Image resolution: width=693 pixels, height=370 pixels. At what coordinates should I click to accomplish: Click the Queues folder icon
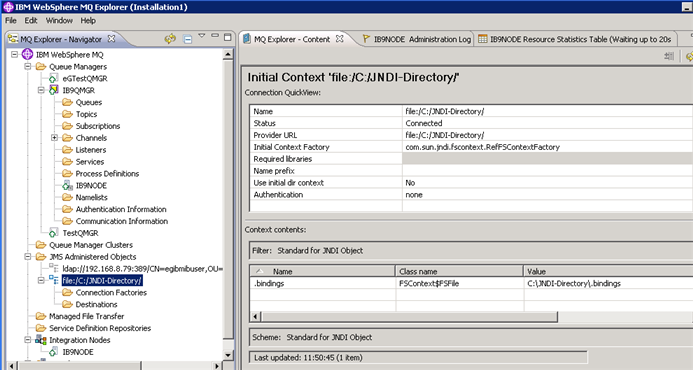[67, 102]
